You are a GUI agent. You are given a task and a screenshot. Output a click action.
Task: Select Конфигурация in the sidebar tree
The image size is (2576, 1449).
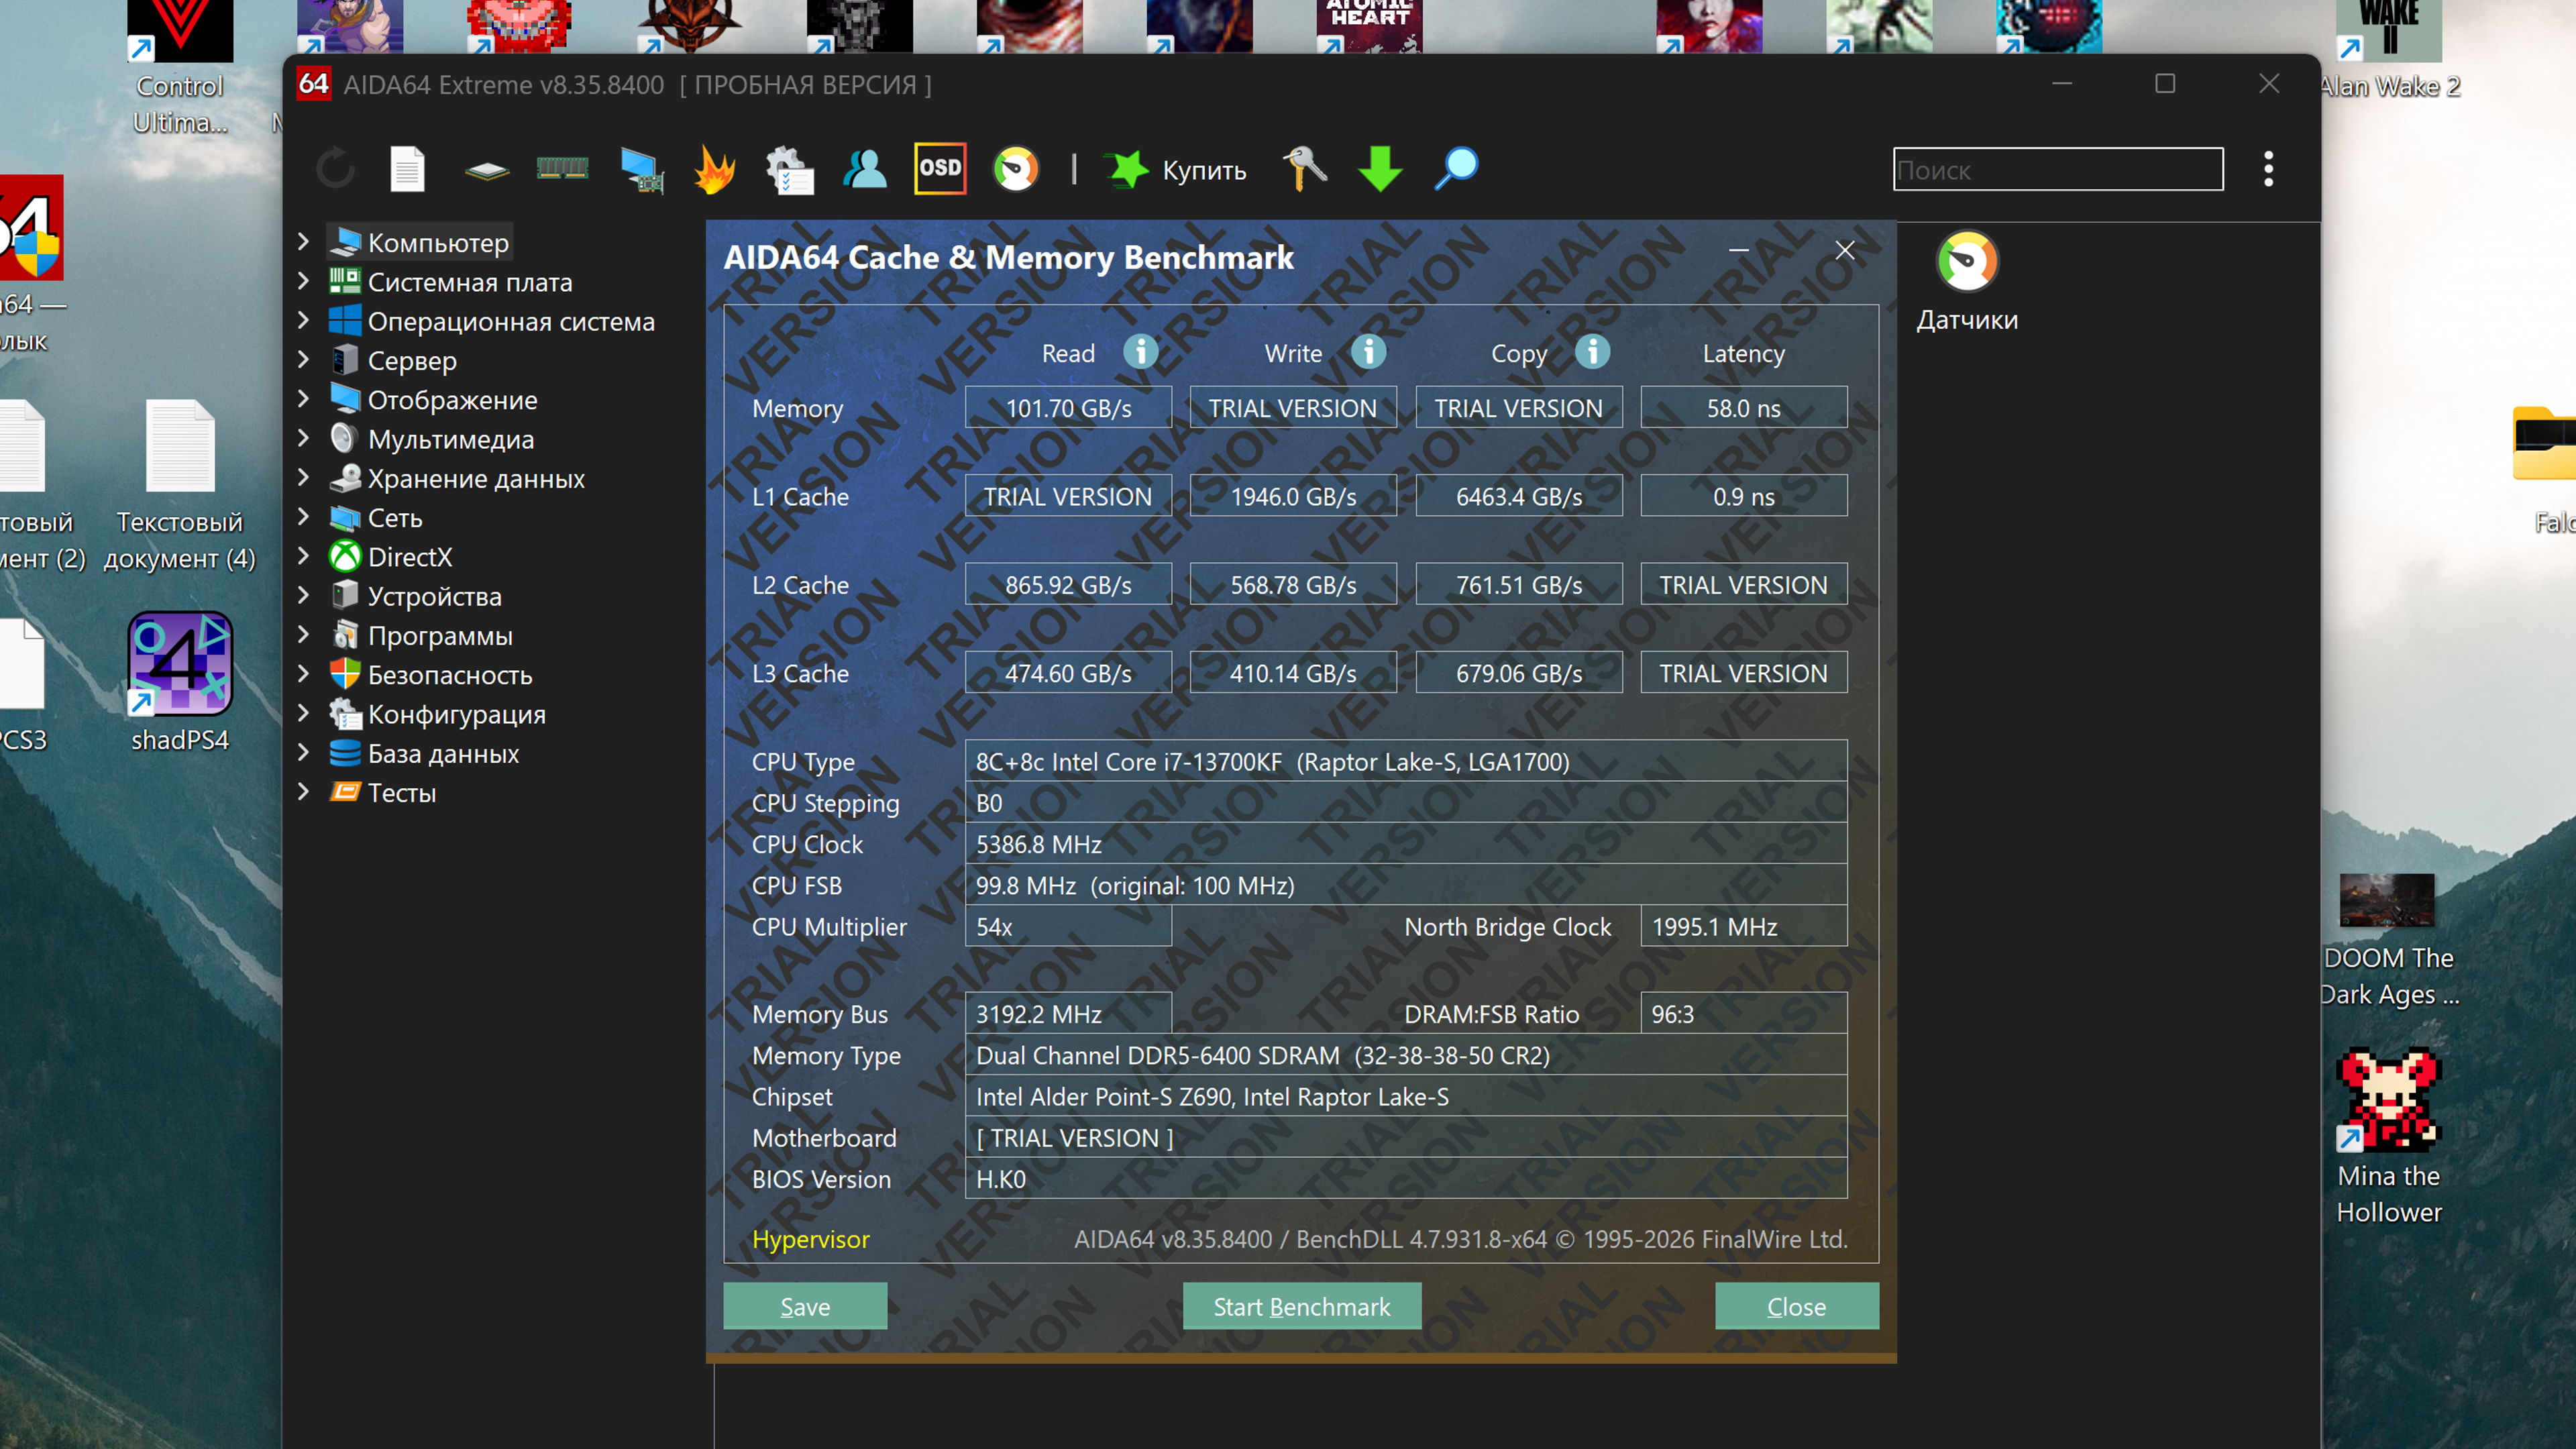[457, 714]
